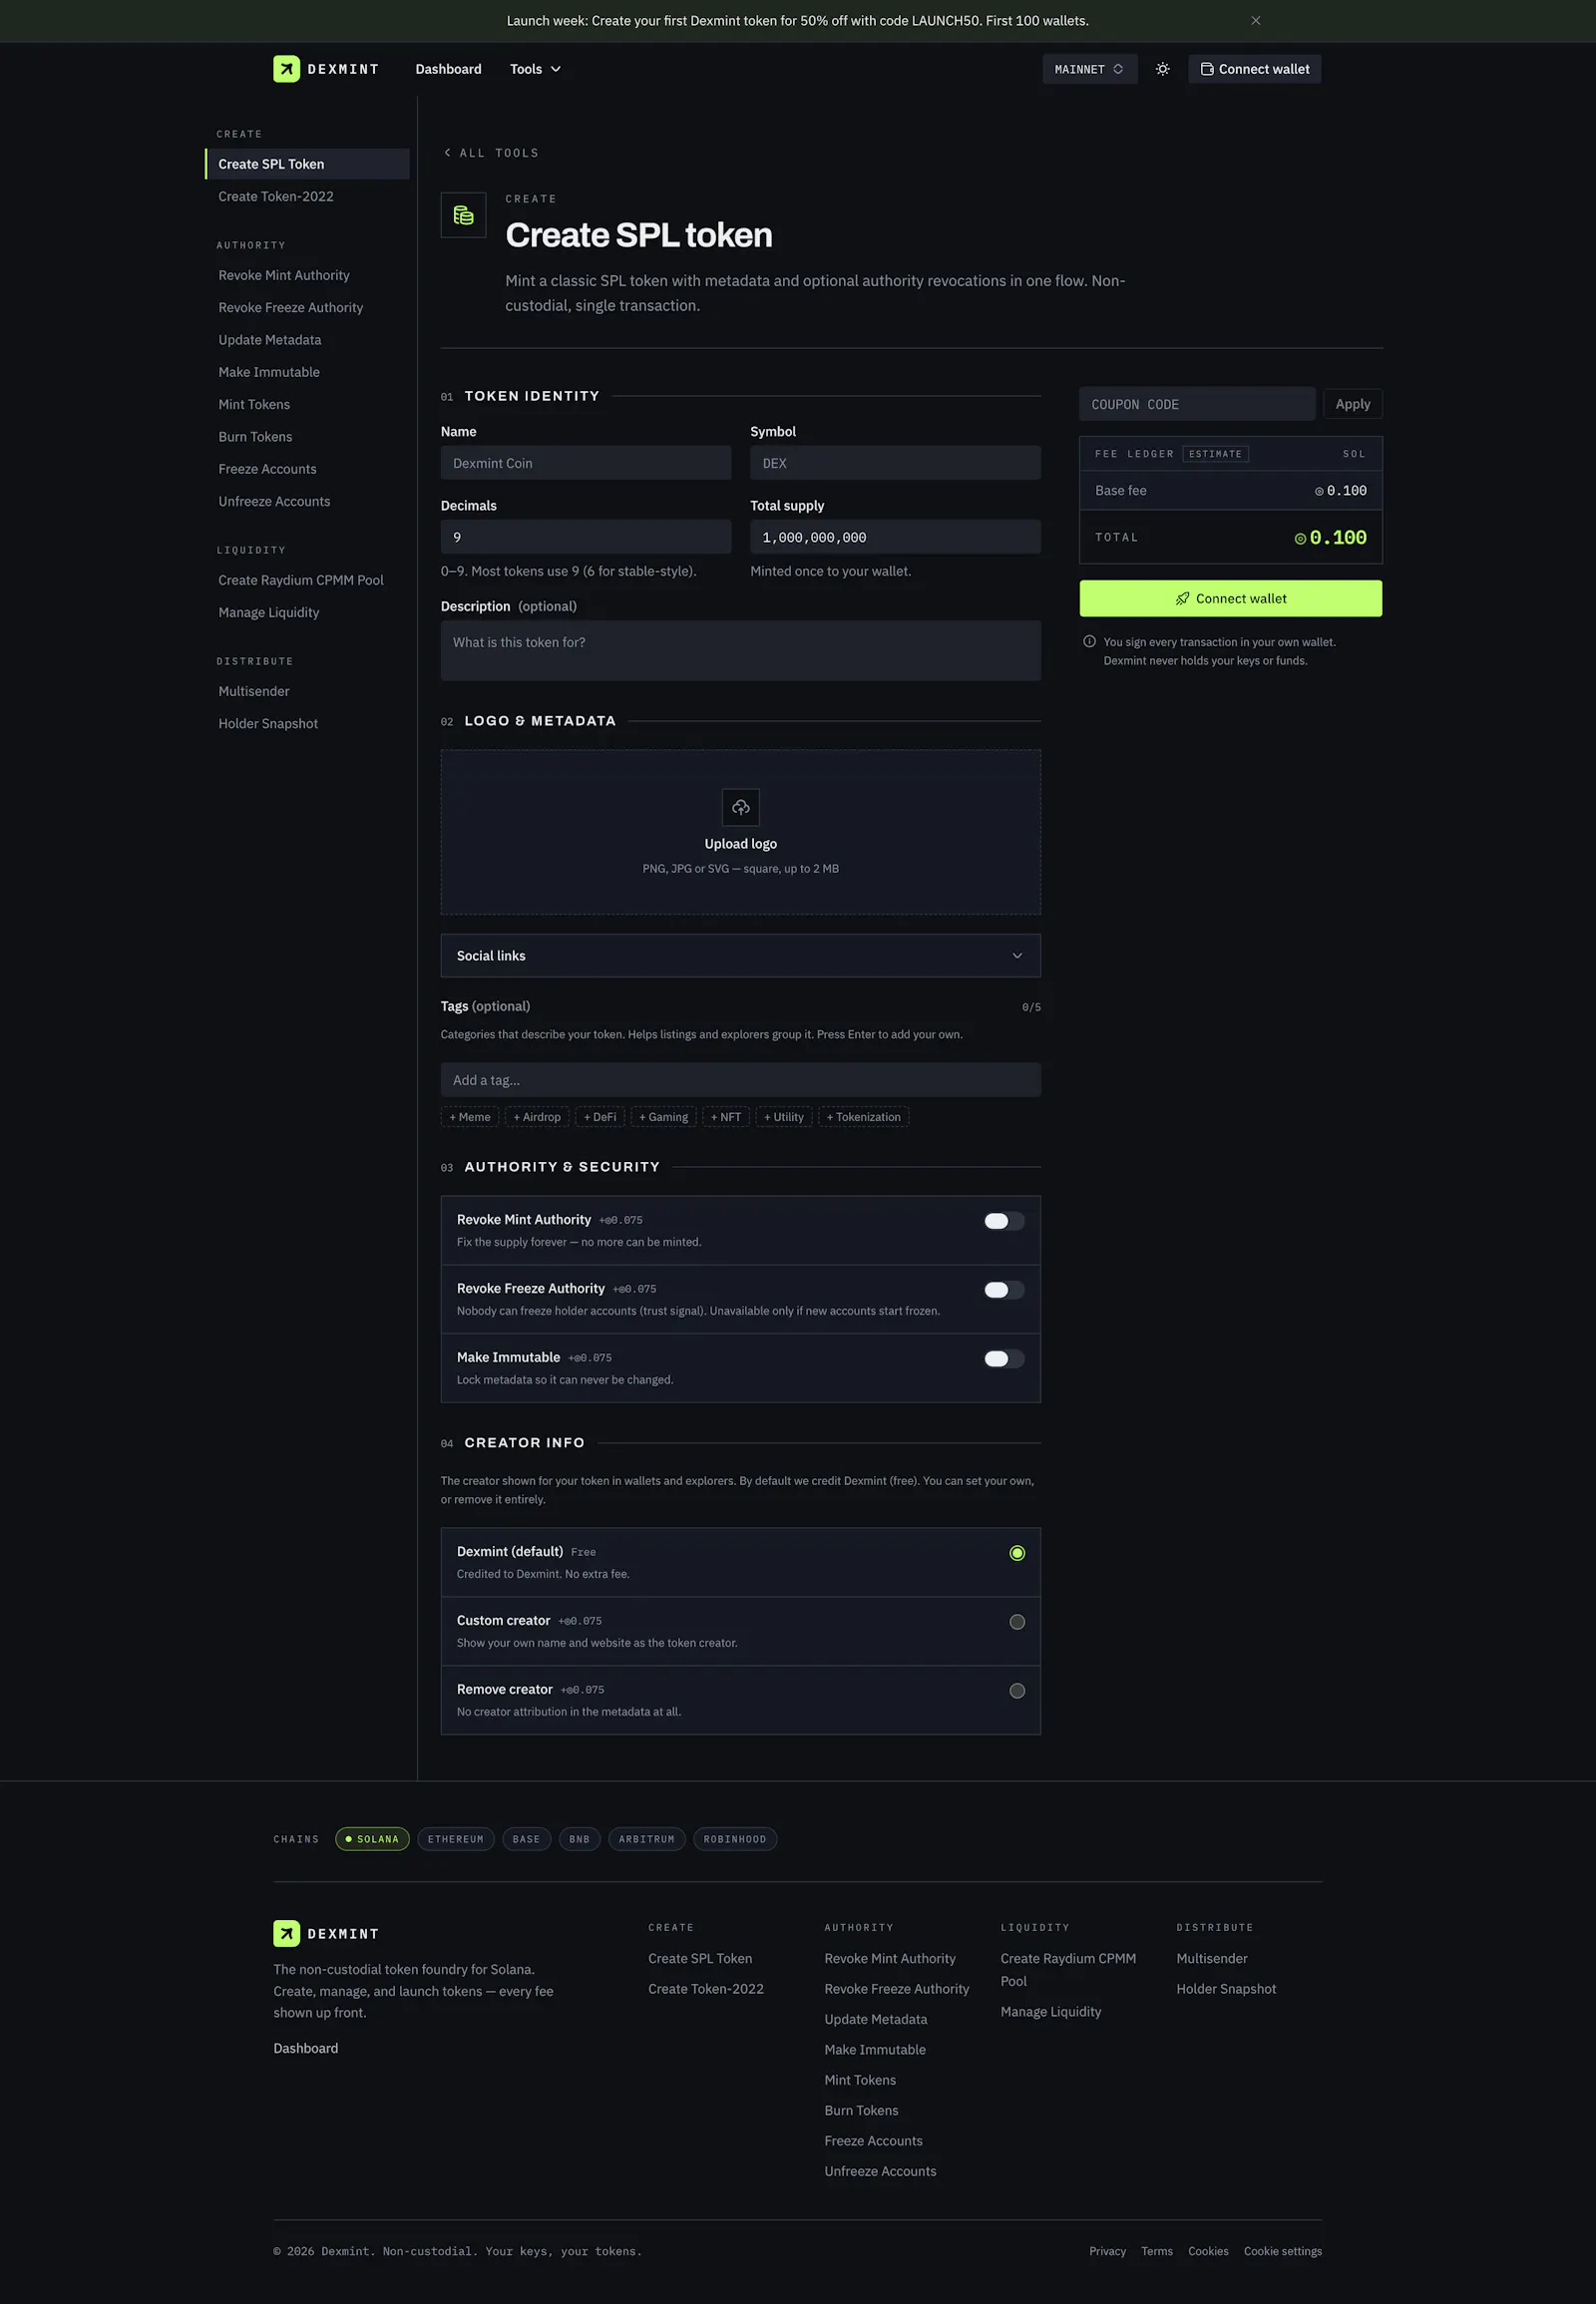
Task: Add the Gaming tag chip
Action: pyautogui.click(x=664, y=1117)
